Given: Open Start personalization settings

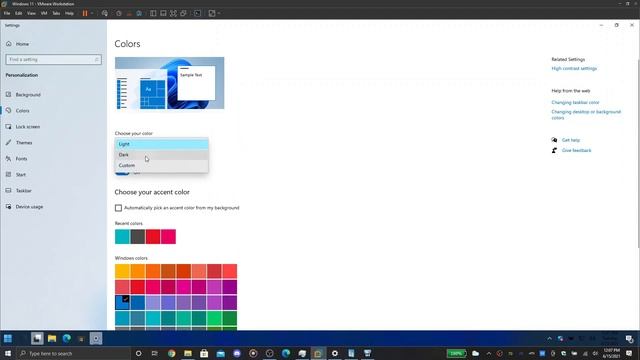Looking at the screenshot, I should tap(20, 175).
